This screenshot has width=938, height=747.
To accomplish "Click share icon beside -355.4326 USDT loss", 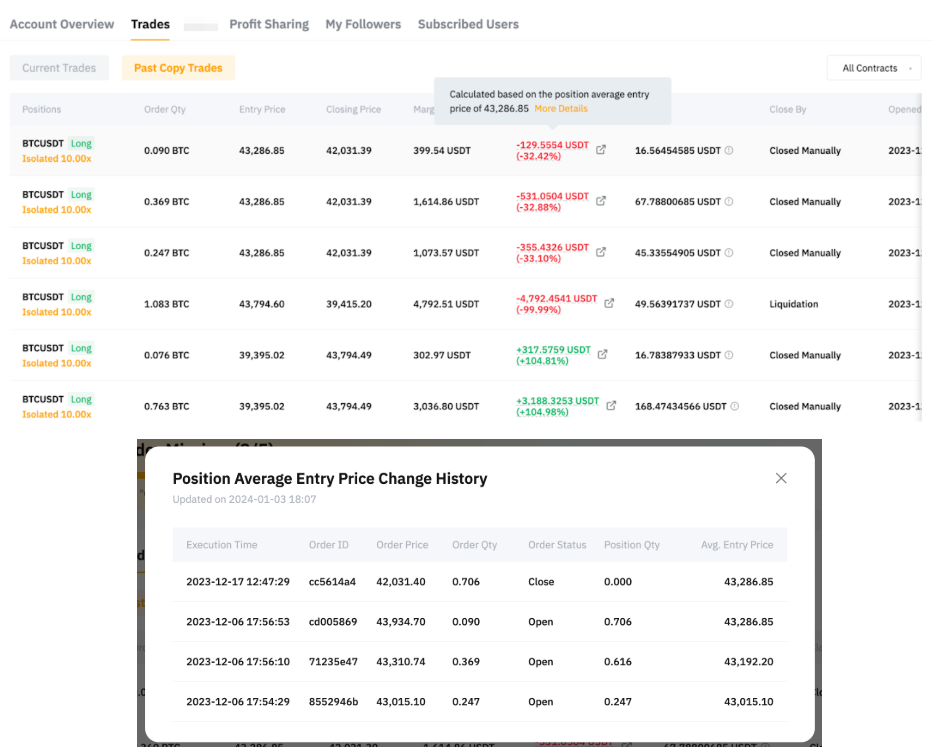I will (x=601, y=252).
